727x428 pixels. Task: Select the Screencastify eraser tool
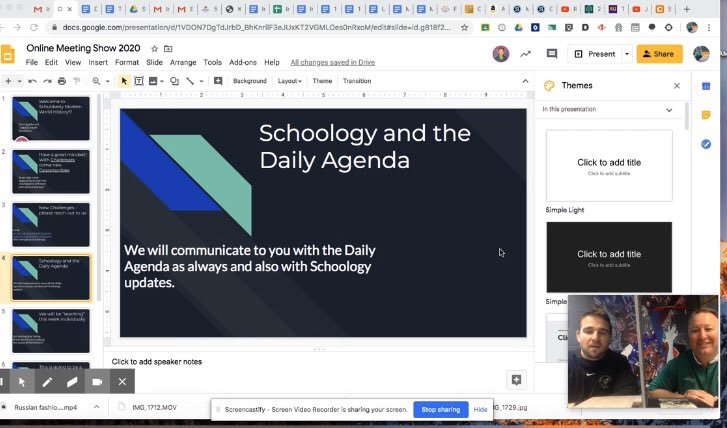(x=72, y=382)
